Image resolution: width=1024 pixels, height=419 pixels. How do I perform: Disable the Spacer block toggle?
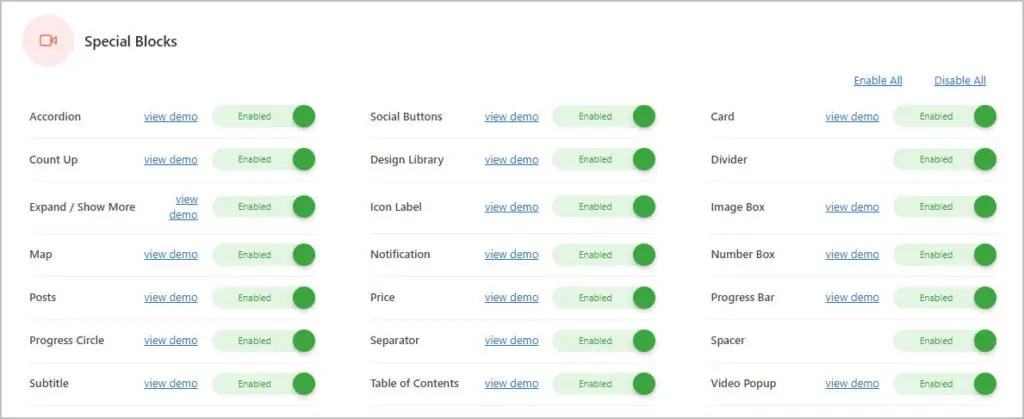coord(945,341)
